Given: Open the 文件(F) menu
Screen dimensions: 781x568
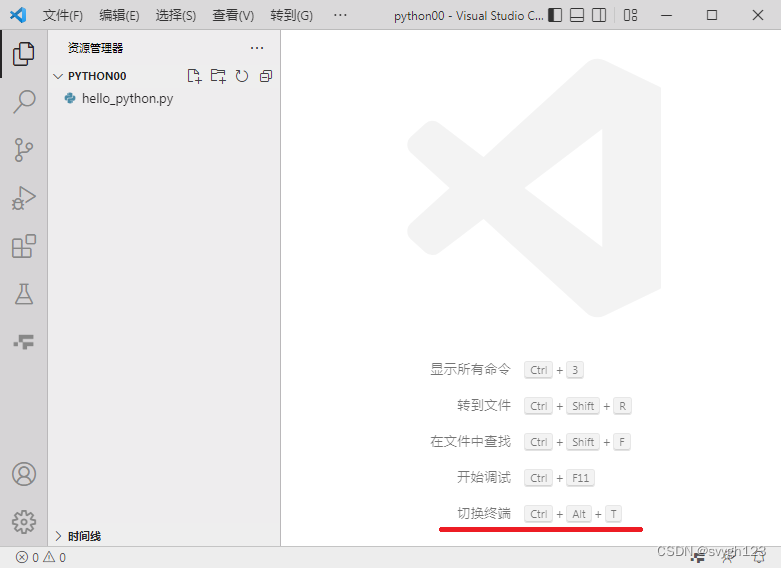Looking at the screenshot, I should (63, 15).
